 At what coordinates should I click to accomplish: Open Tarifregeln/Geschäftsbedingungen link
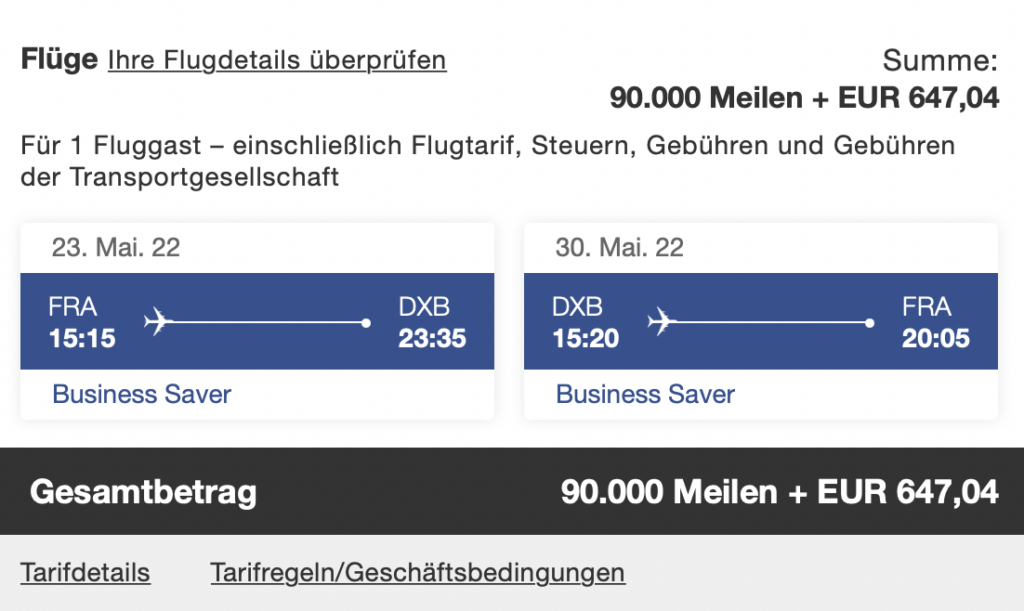pos(417,573)
